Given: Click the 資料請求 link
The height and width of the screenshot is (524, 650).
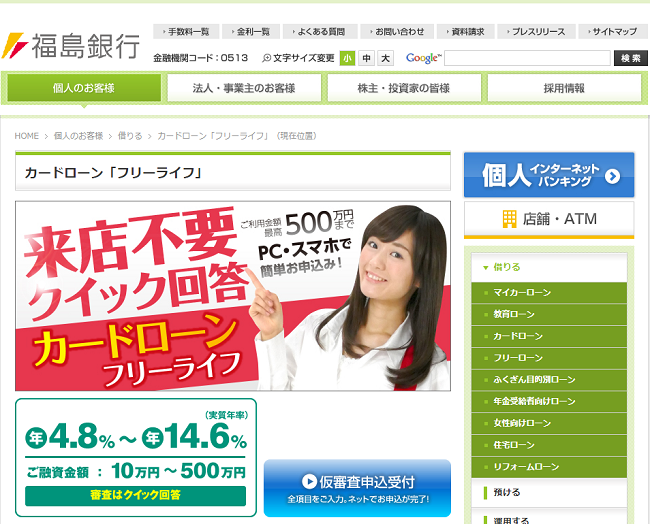Looking at the screenshot, I should pyautogui.click(x=466, y=32).
